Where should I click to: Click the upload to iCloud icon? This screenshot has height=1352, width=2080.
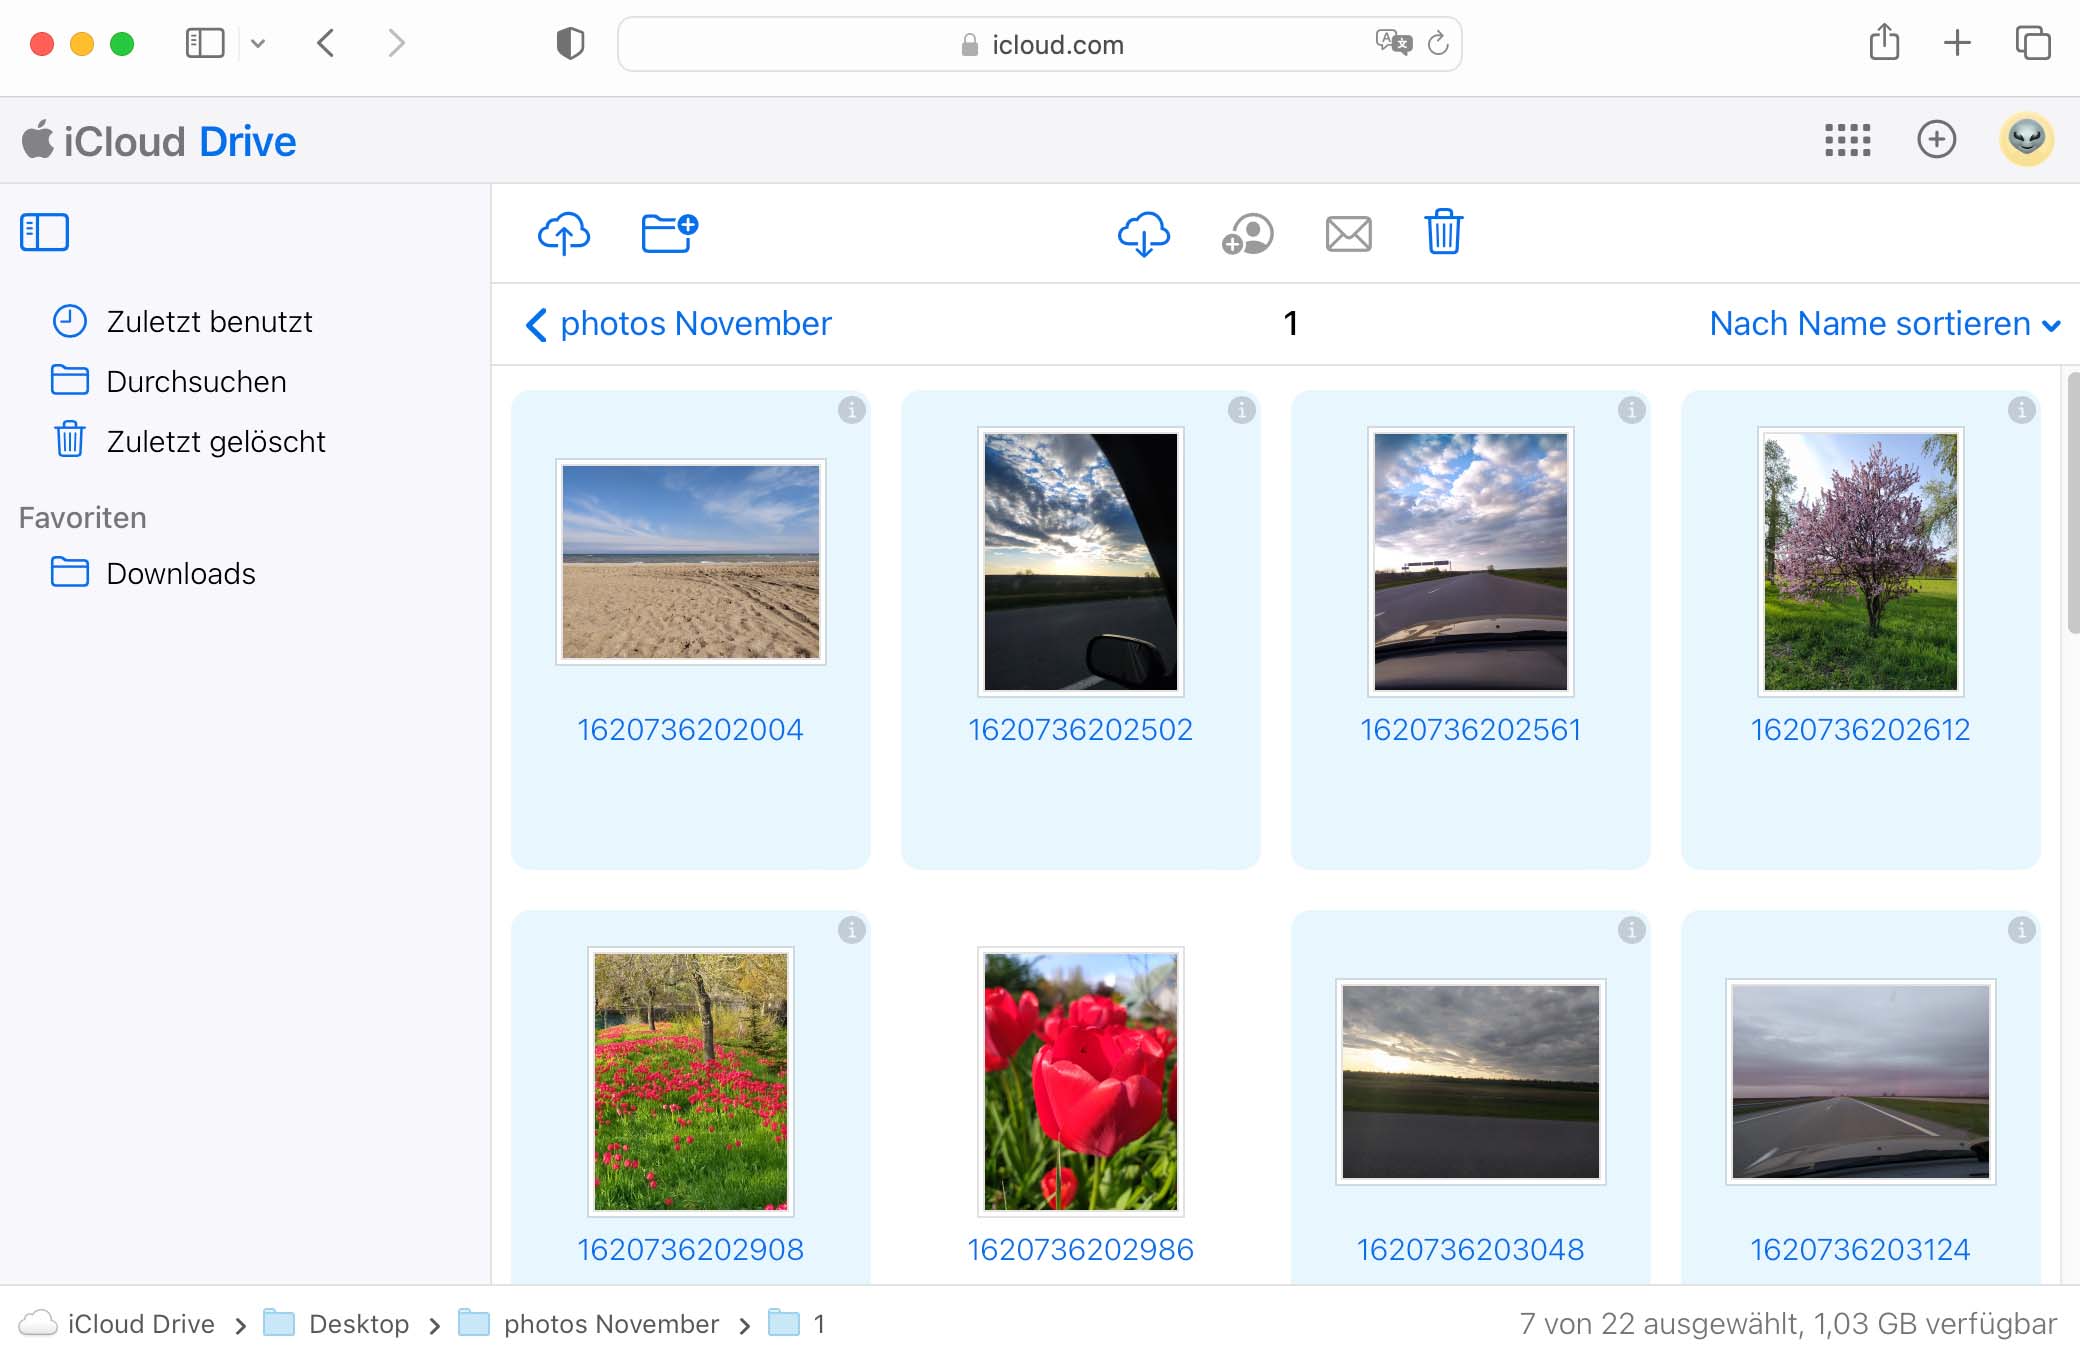[564, 234]
